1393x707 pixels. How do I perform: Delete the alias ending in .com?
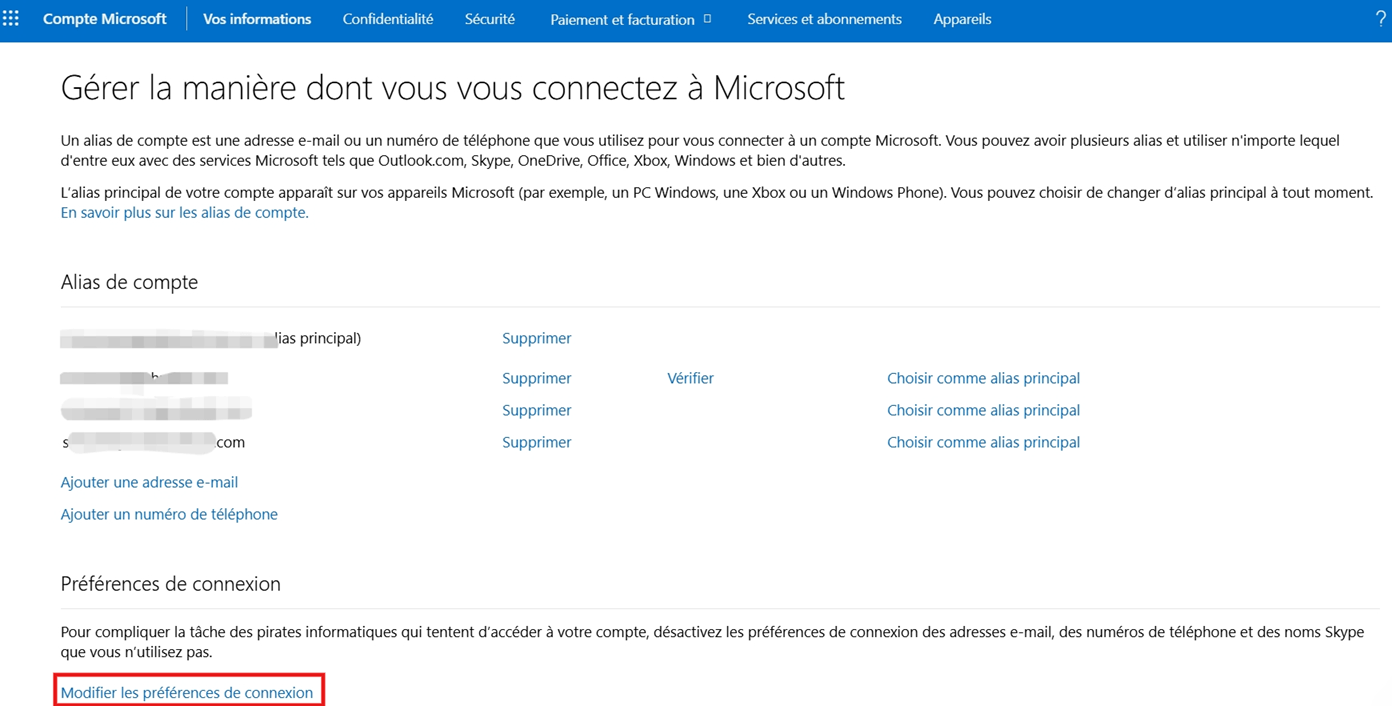tap(537, 442)
